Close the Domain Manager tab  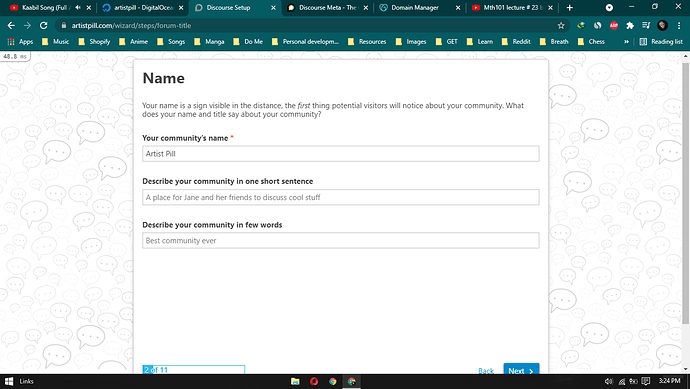point(458,7)
